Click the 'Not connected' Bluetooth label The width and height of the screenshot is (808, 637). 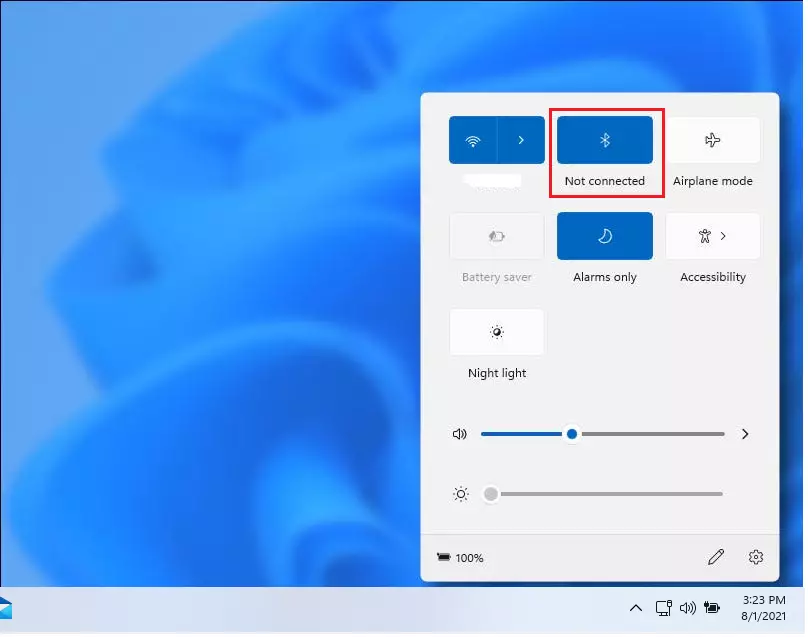tap(604, 181)
